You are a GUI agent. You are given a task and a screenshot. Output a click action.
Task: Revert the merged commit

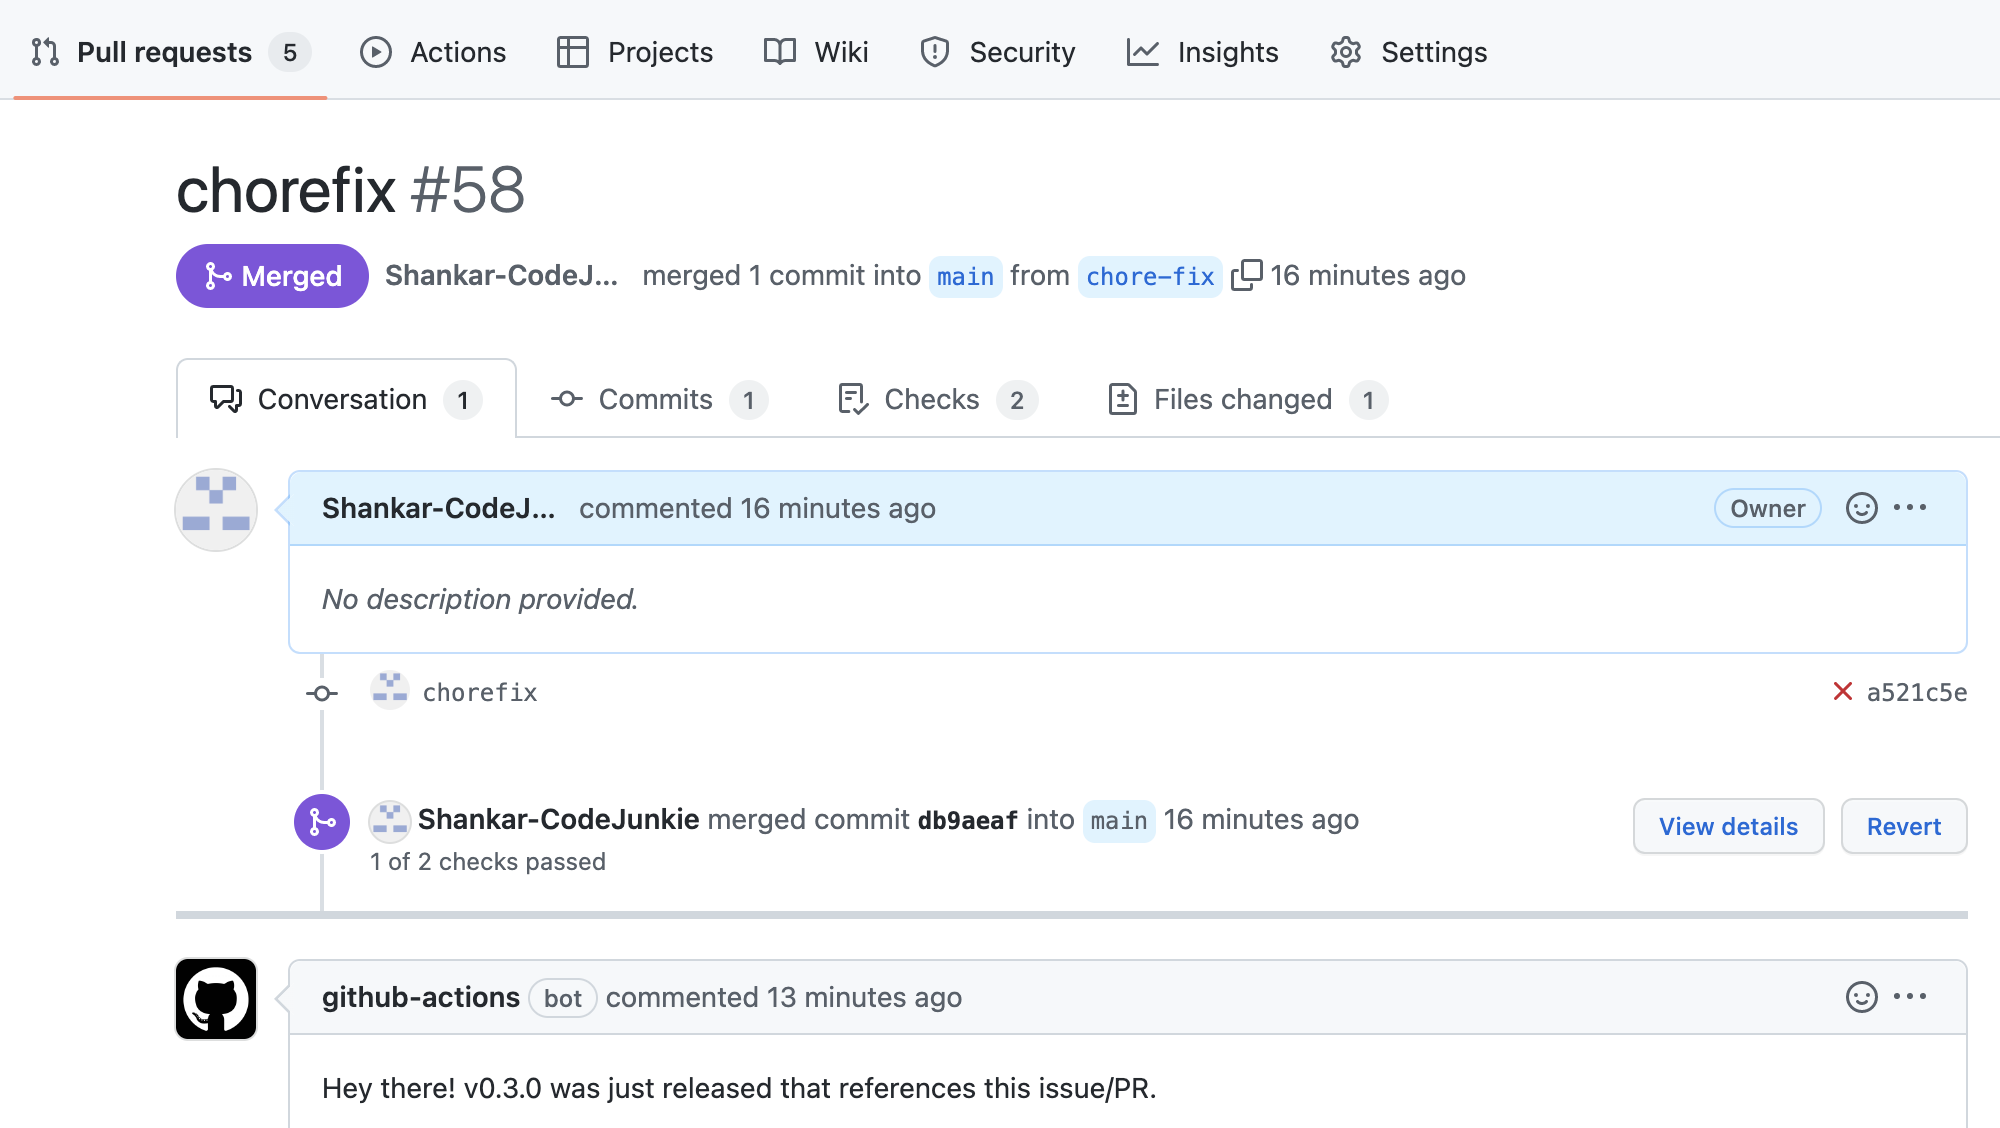coord(1903,826)
